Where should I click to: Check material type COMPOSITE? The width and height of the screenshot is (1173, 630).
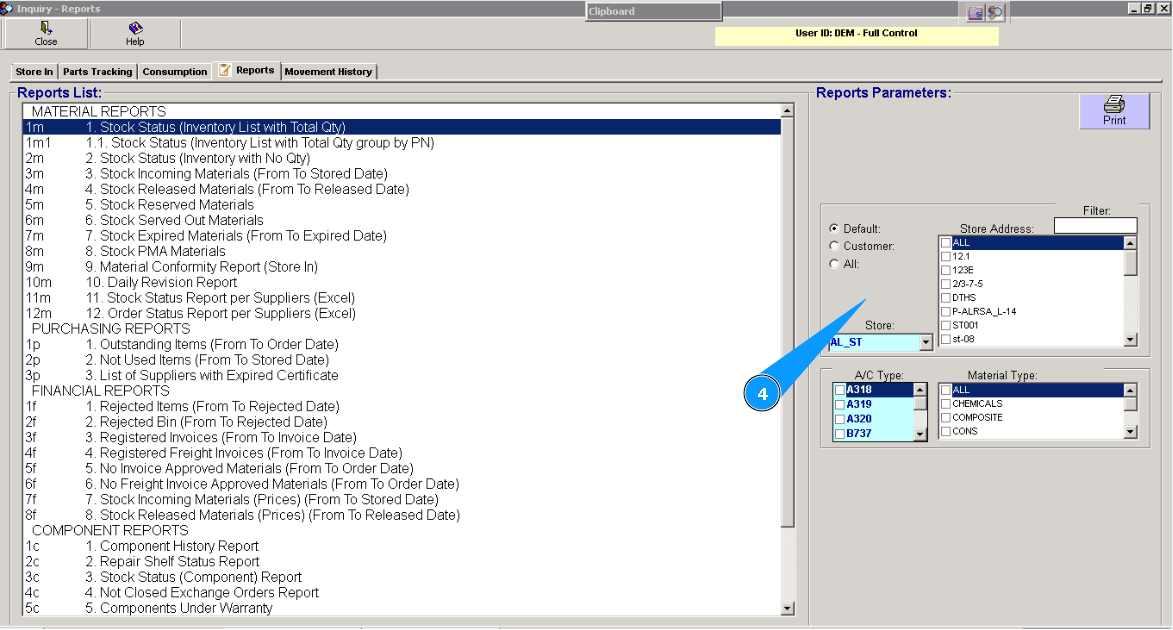pyautogui.click(x=946, y=418)
